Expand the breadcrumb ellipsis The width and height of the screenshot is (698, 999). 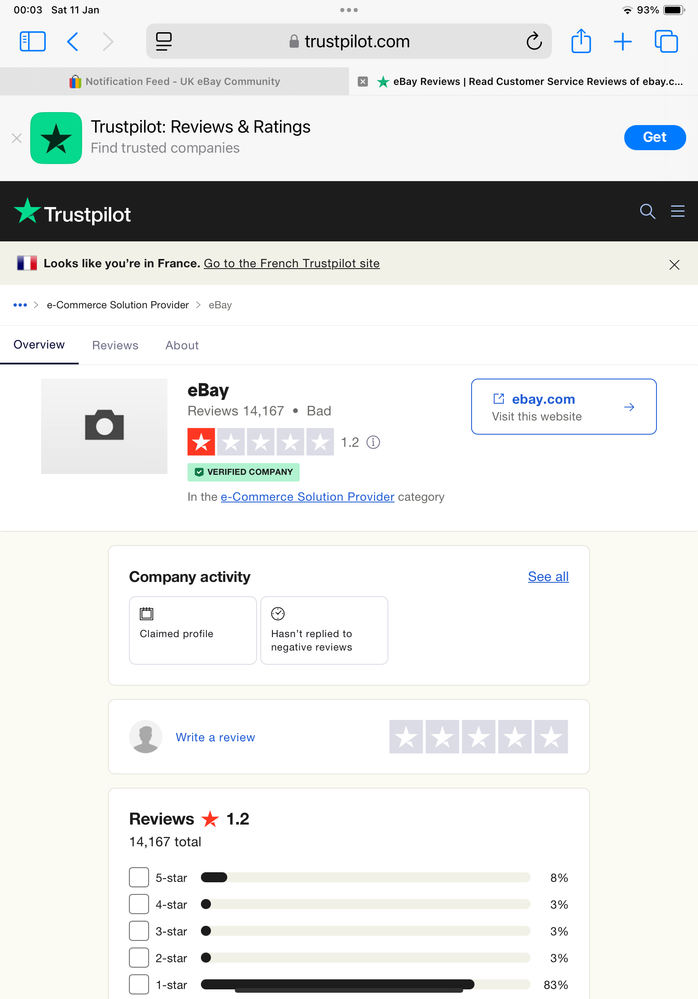click(20, 305)
